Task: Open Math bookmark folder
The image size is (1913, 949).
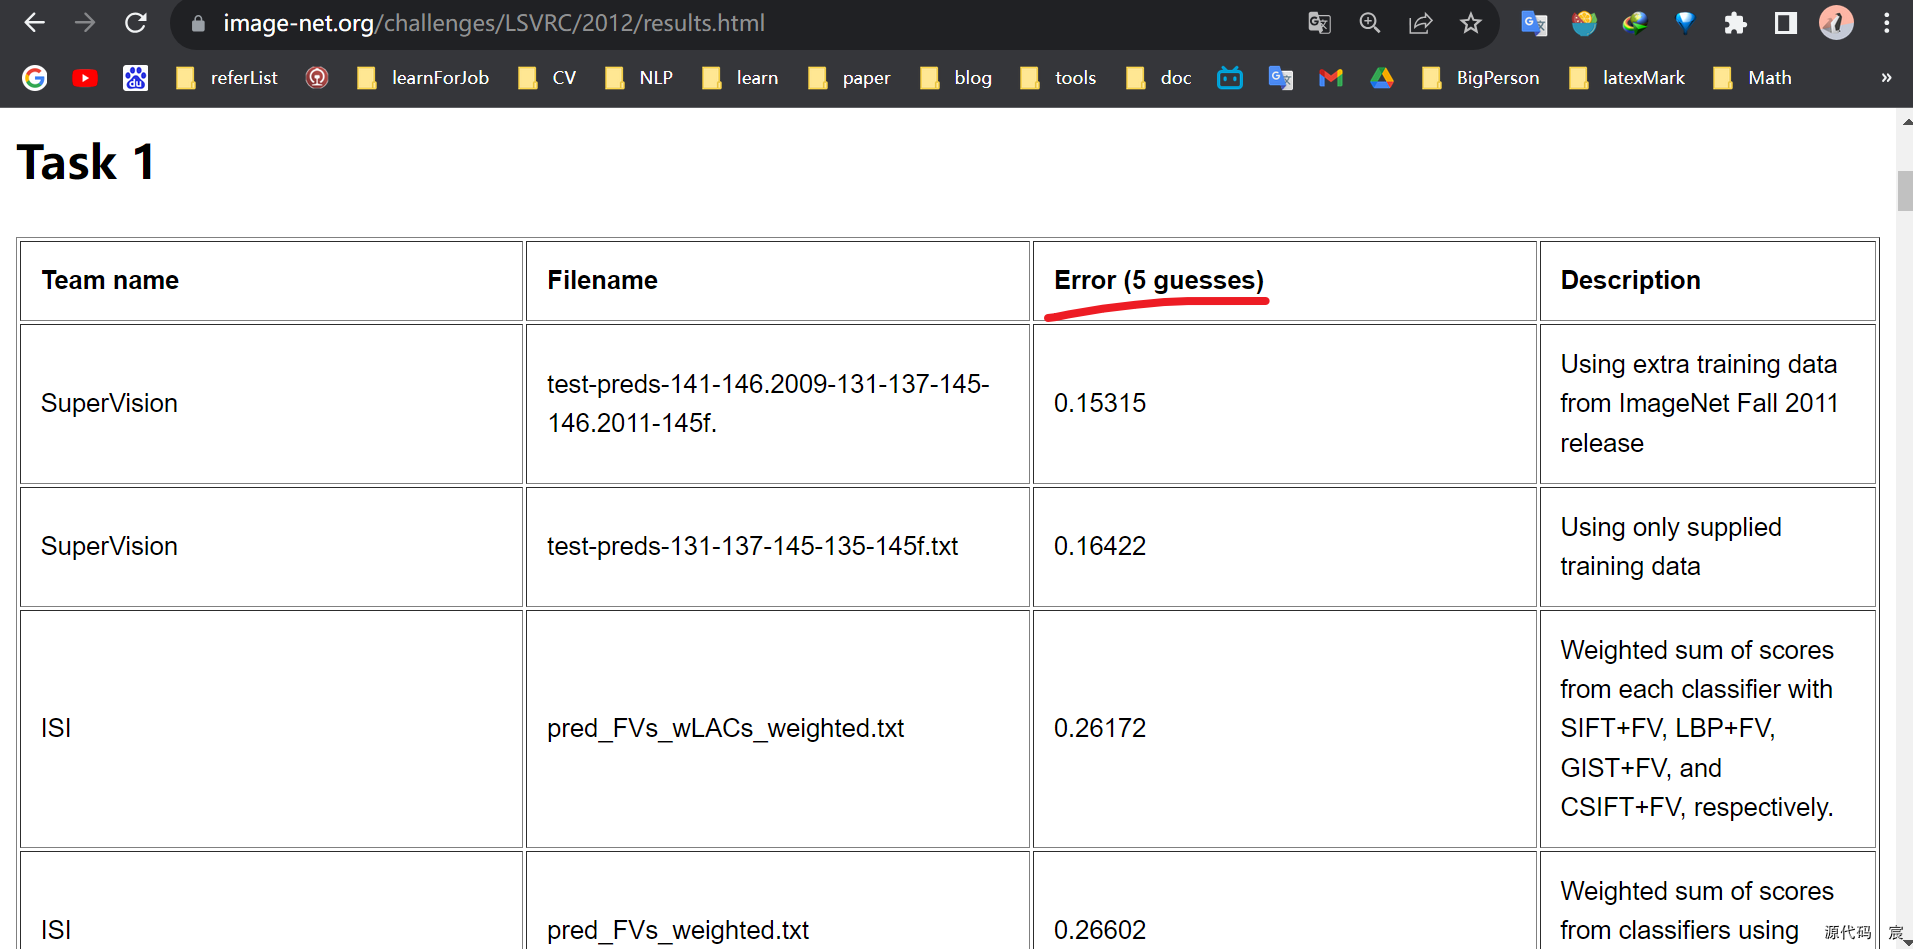Action: click(x=1752, y=78)
